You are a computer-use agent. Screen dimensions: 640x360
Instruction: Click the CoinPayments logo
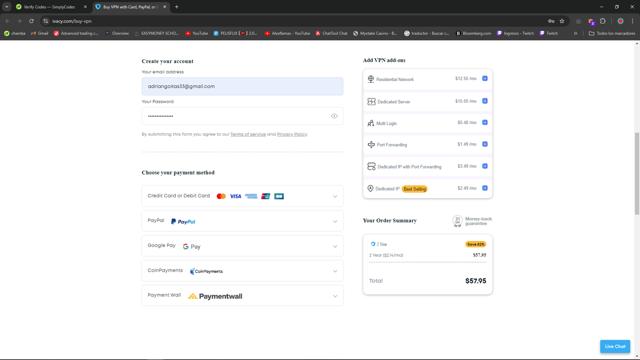tap(206, 271)
